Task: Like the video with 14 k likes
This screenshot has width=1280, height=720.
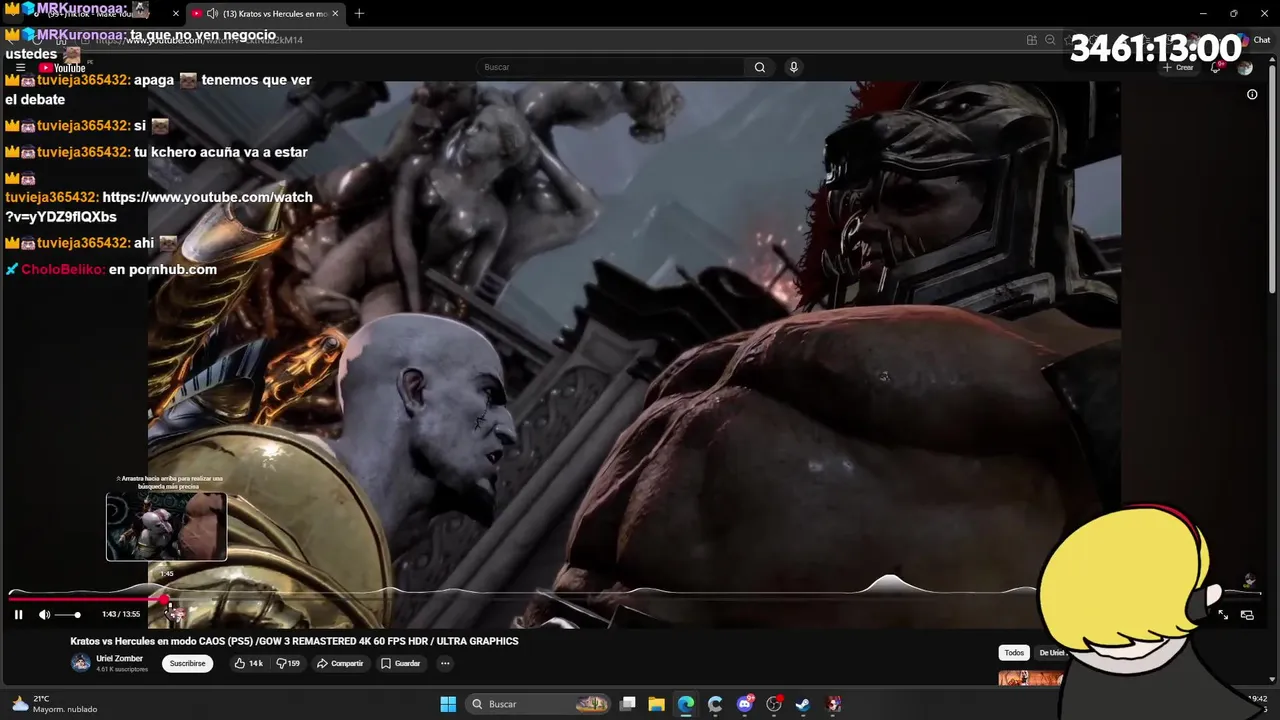Action: click(x=248, y=663)
